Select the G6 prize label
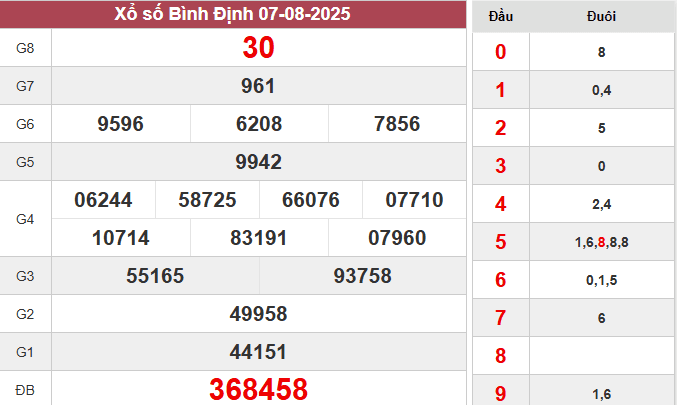The image size is (677, 405). coord(25,124)
